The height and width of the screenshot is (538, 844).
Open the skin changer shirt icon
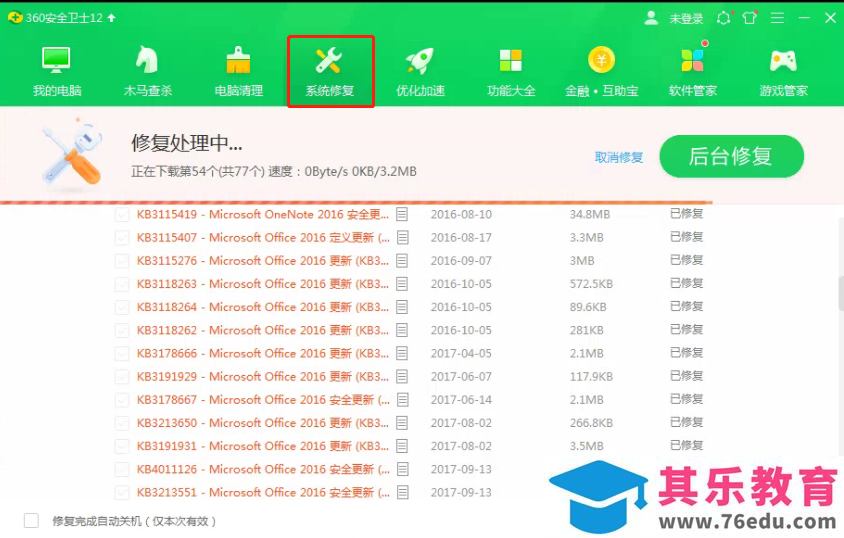[749, 18]
